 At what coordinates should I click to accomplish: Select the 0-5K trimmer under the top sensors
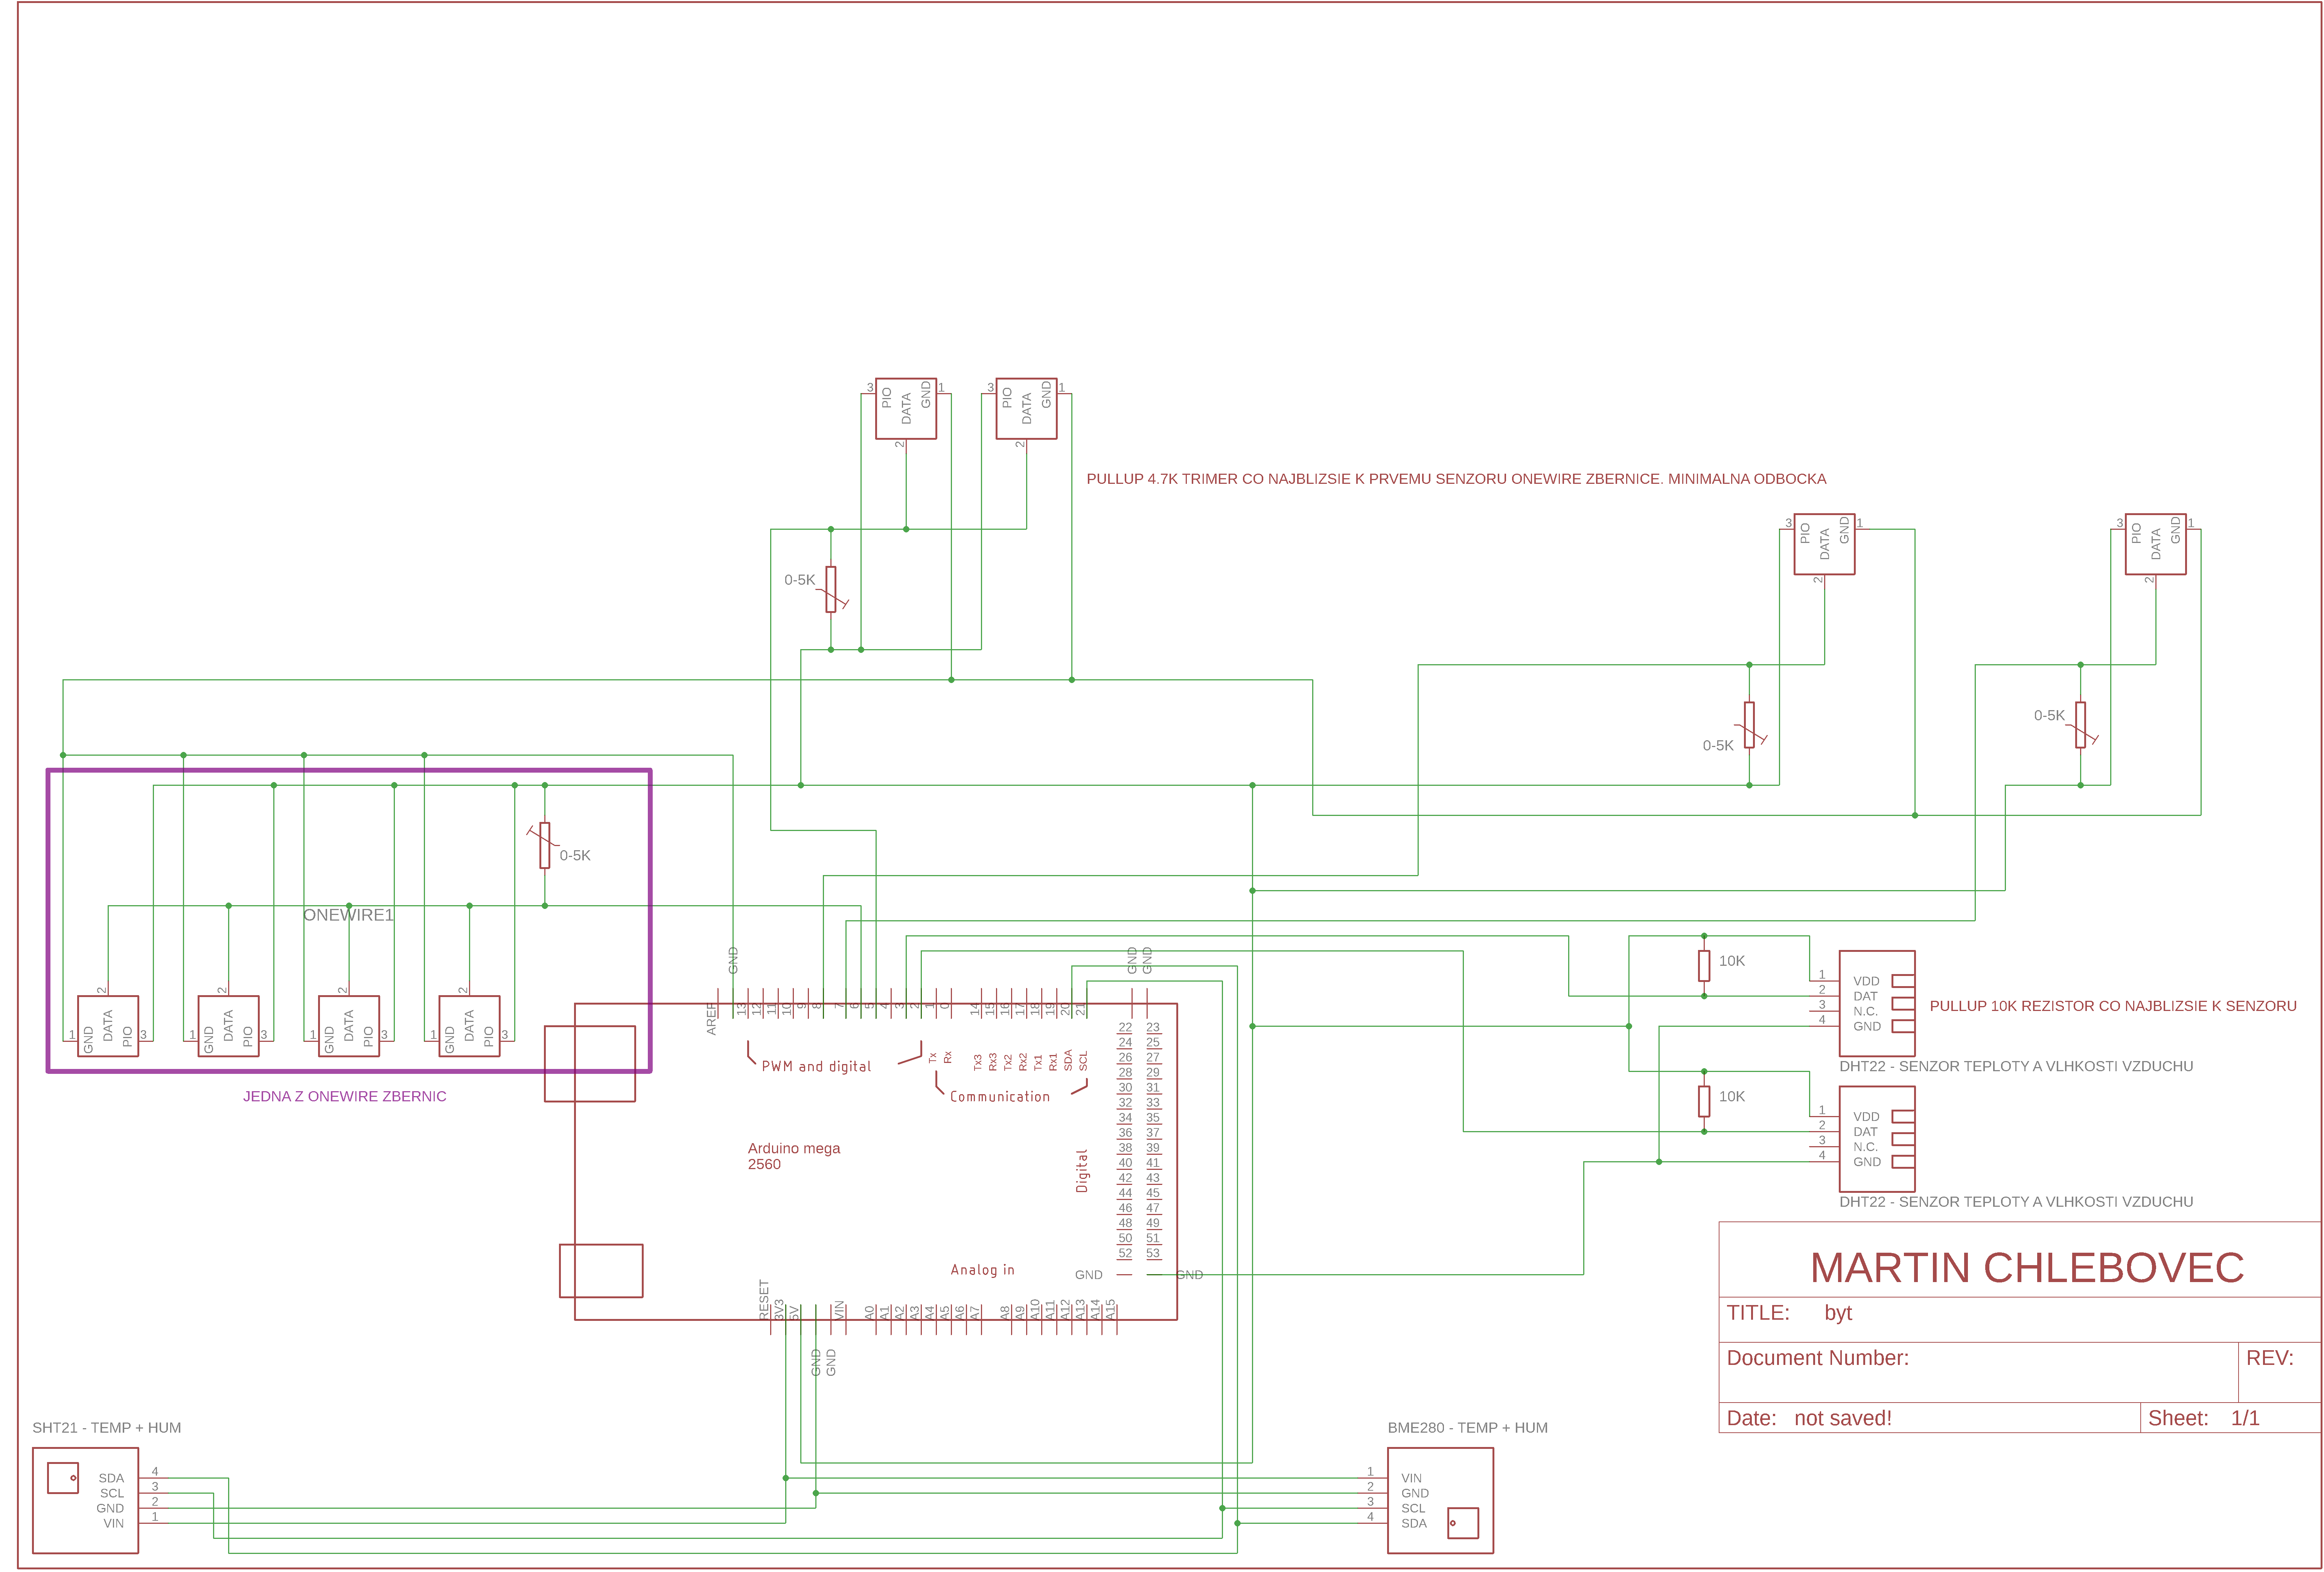point(831,589)
